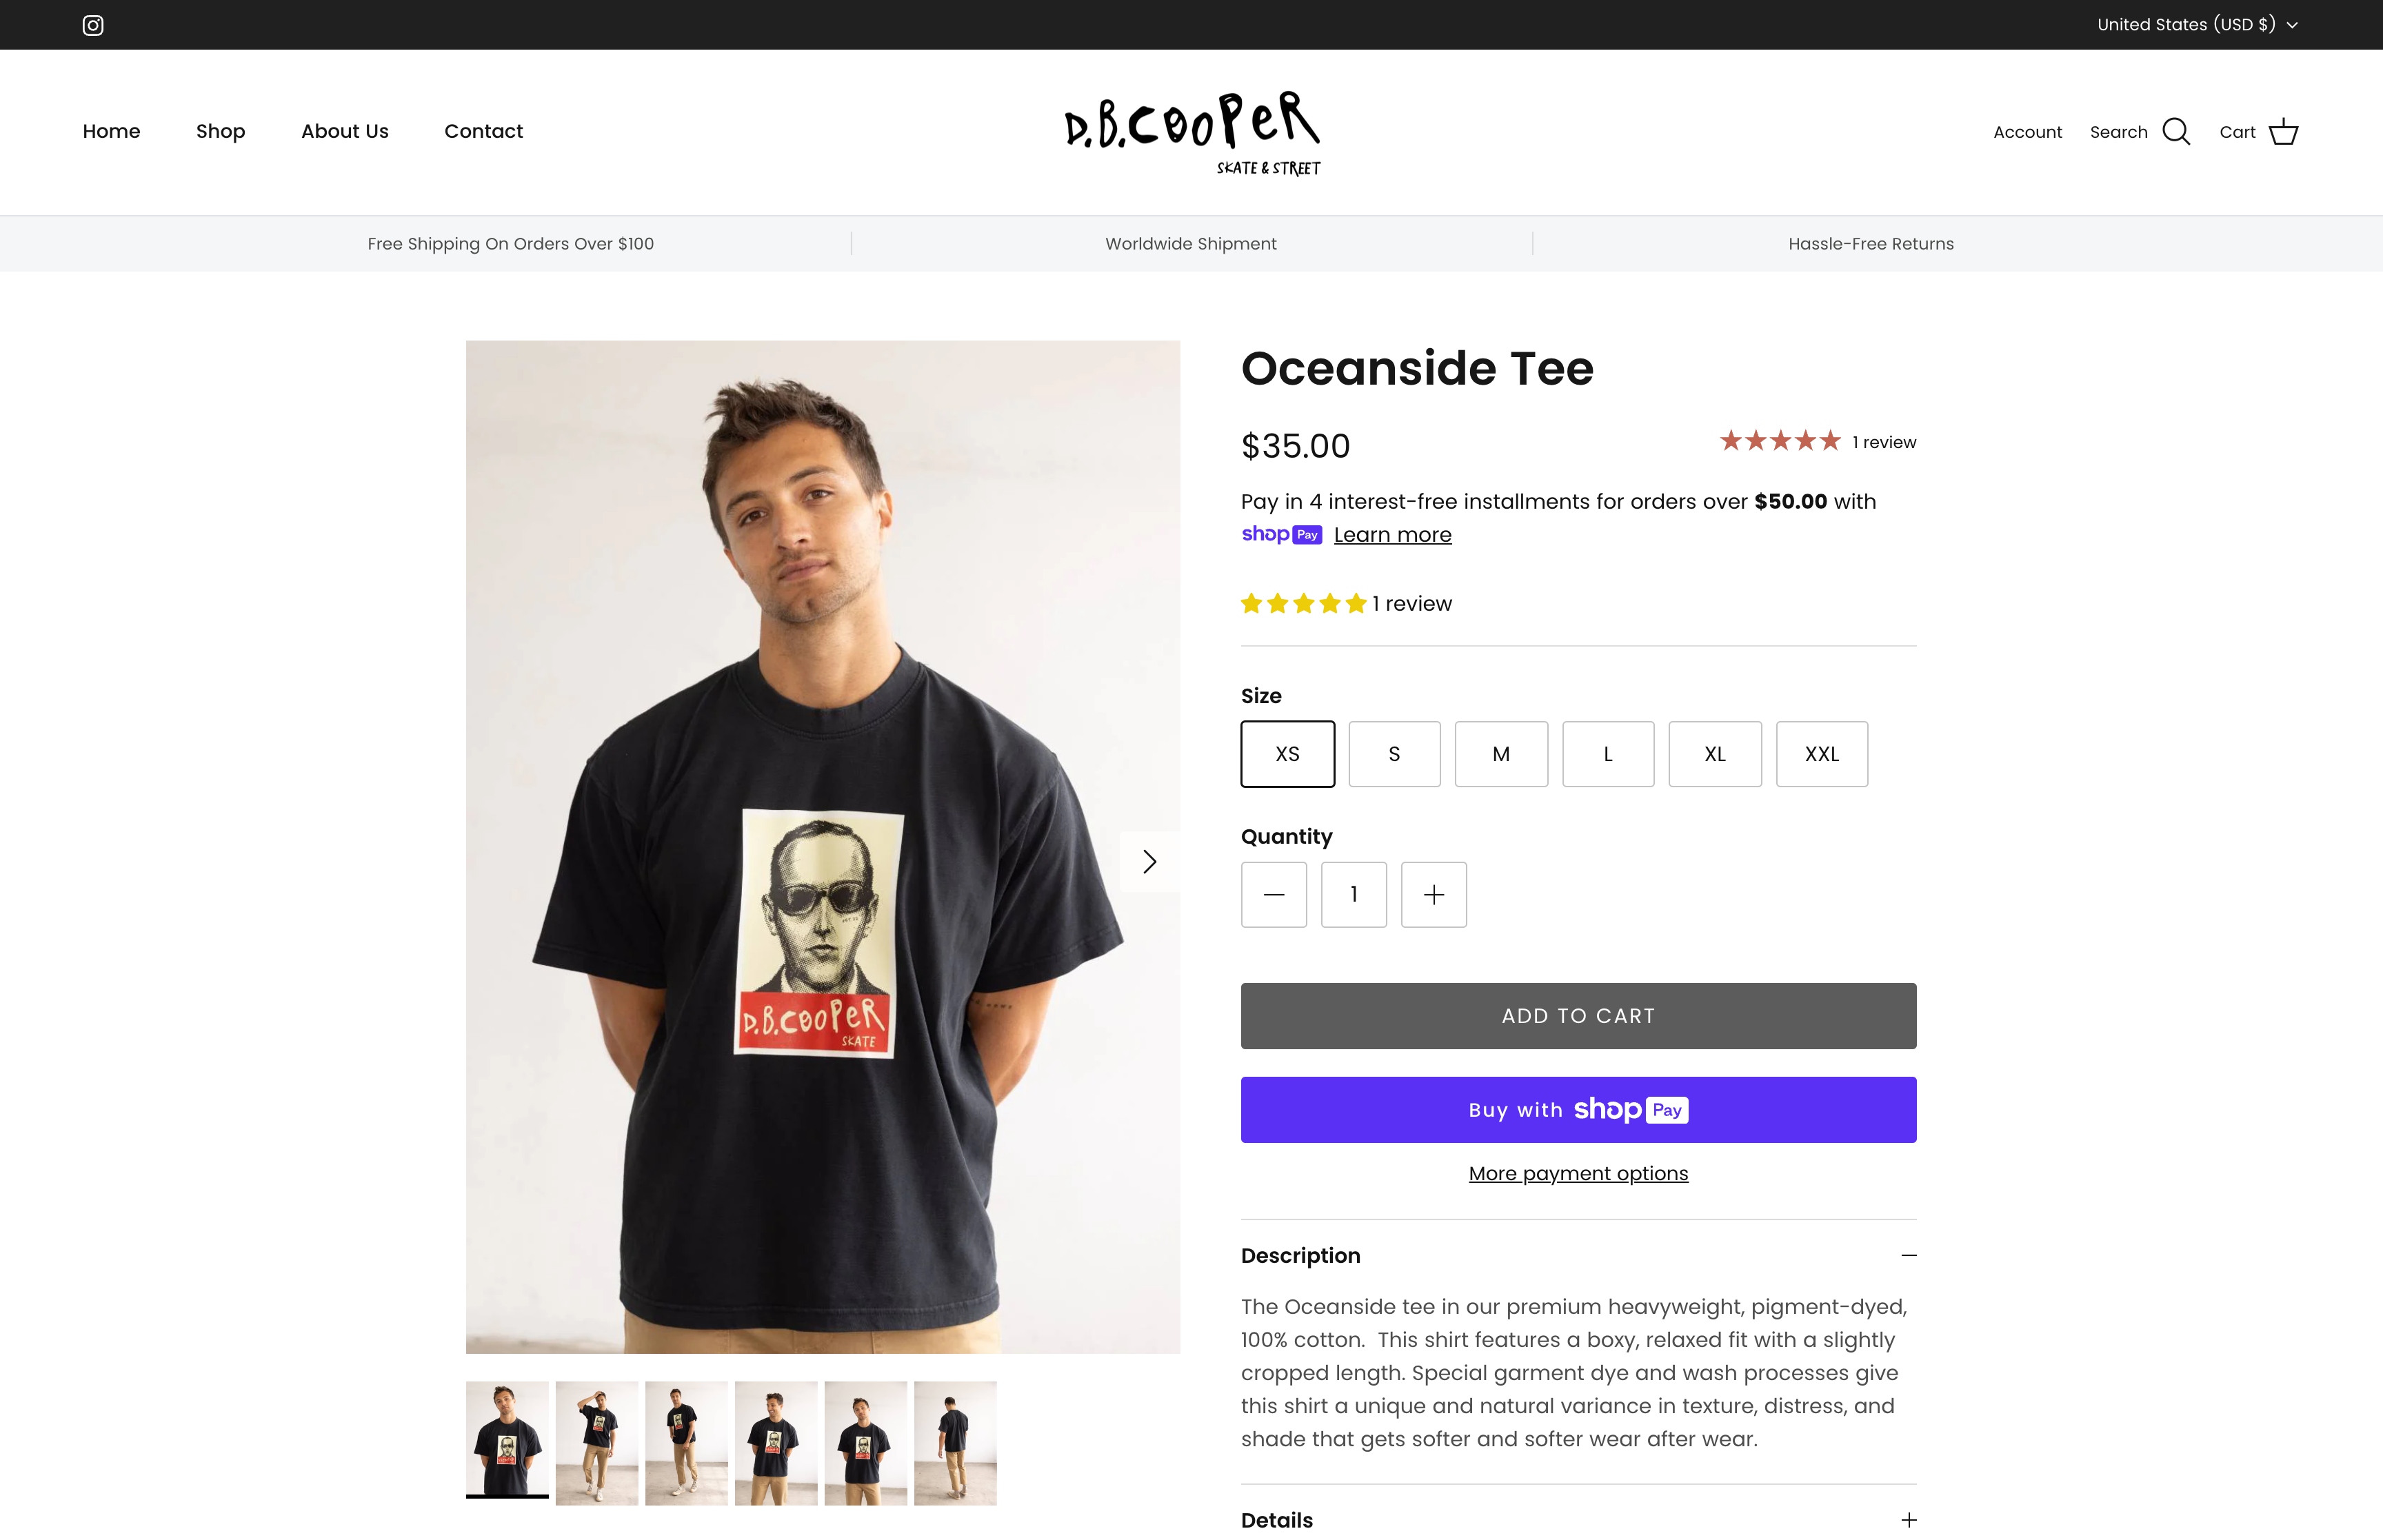Add the Oceanside Tee to cart
This screenshot has height=1540, width=2383.
(1578, 1015)
